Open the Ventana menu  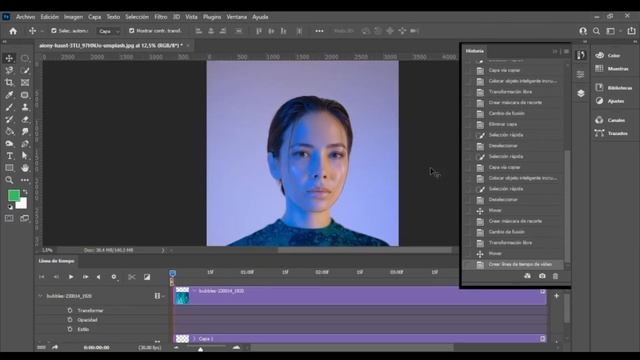click(x=236, y=17)
